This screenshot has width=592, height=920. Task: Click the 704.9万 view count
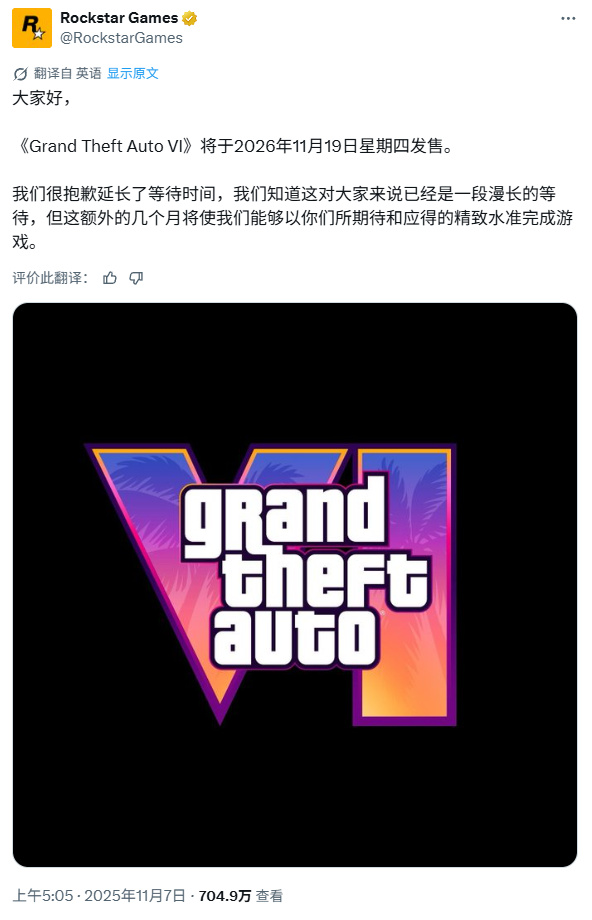pyautogui.click(x=225, y=896)
